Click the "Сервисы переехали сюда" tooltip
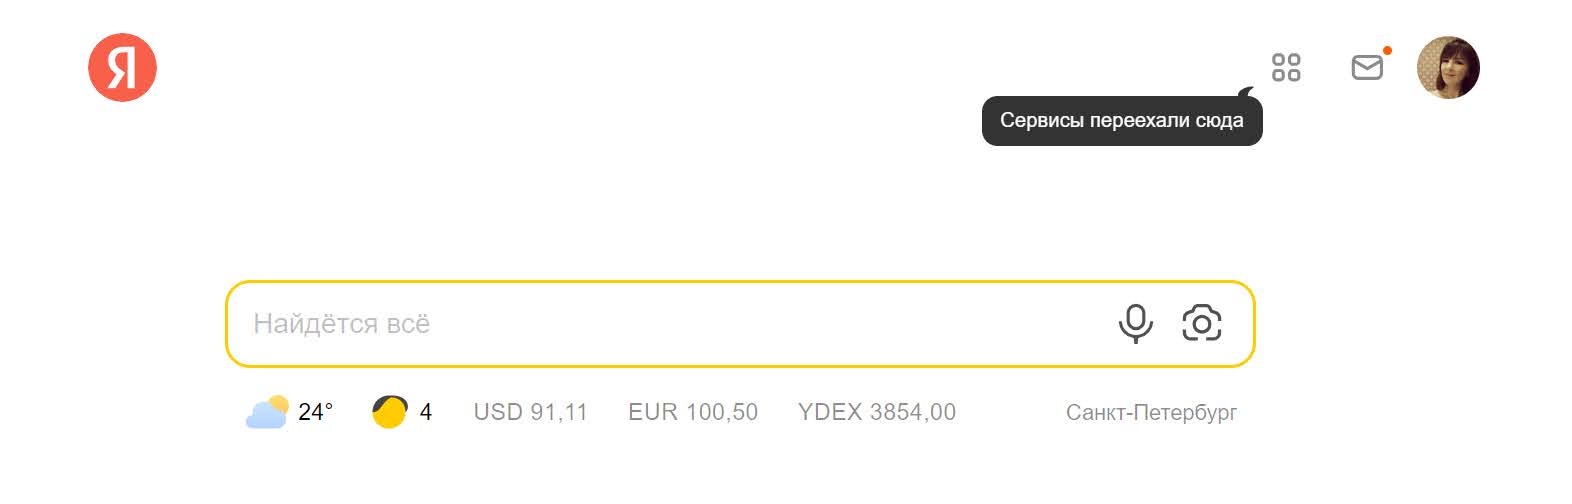The image size is (1572, 504). [1122, 121]
